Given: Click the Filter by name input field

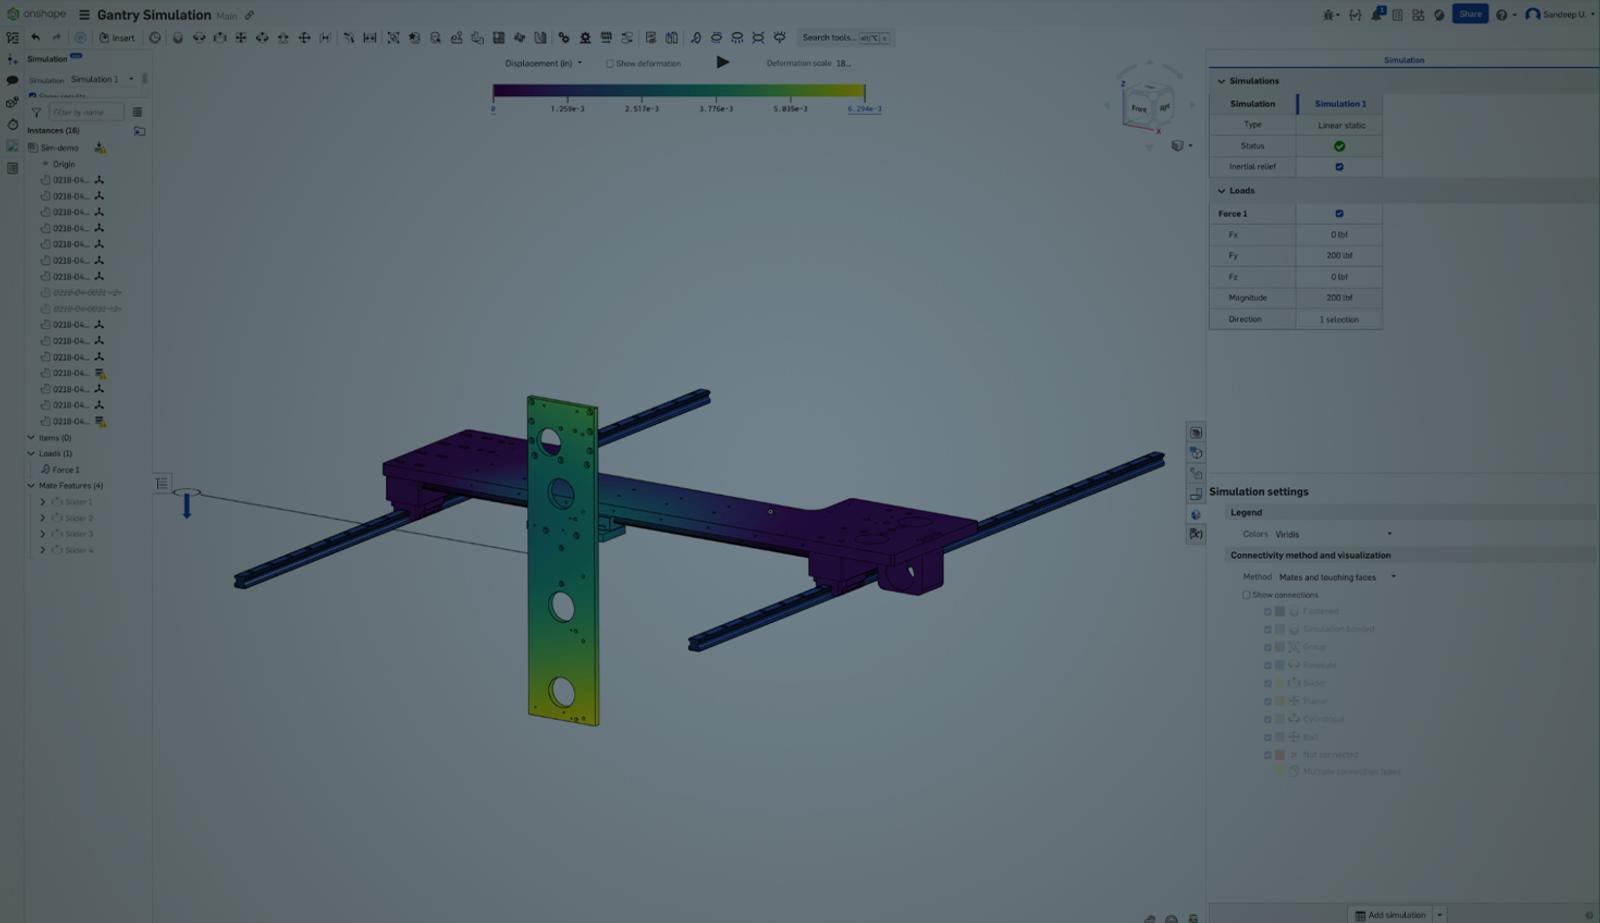Looking at the screenshot, I should click(88, 111).
